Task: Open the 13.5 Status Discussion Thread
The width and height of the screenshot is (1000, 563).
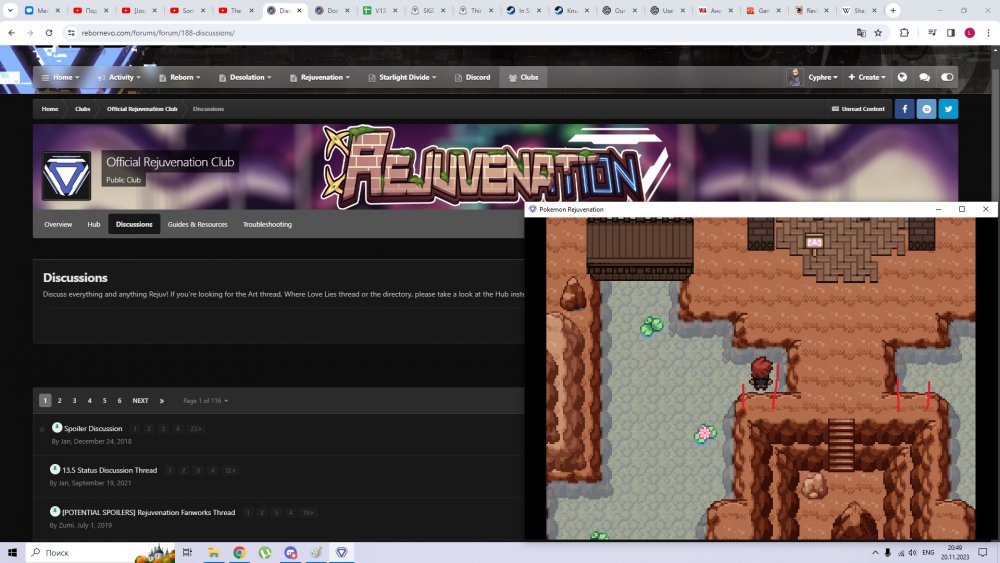Action: pos(109,470)
